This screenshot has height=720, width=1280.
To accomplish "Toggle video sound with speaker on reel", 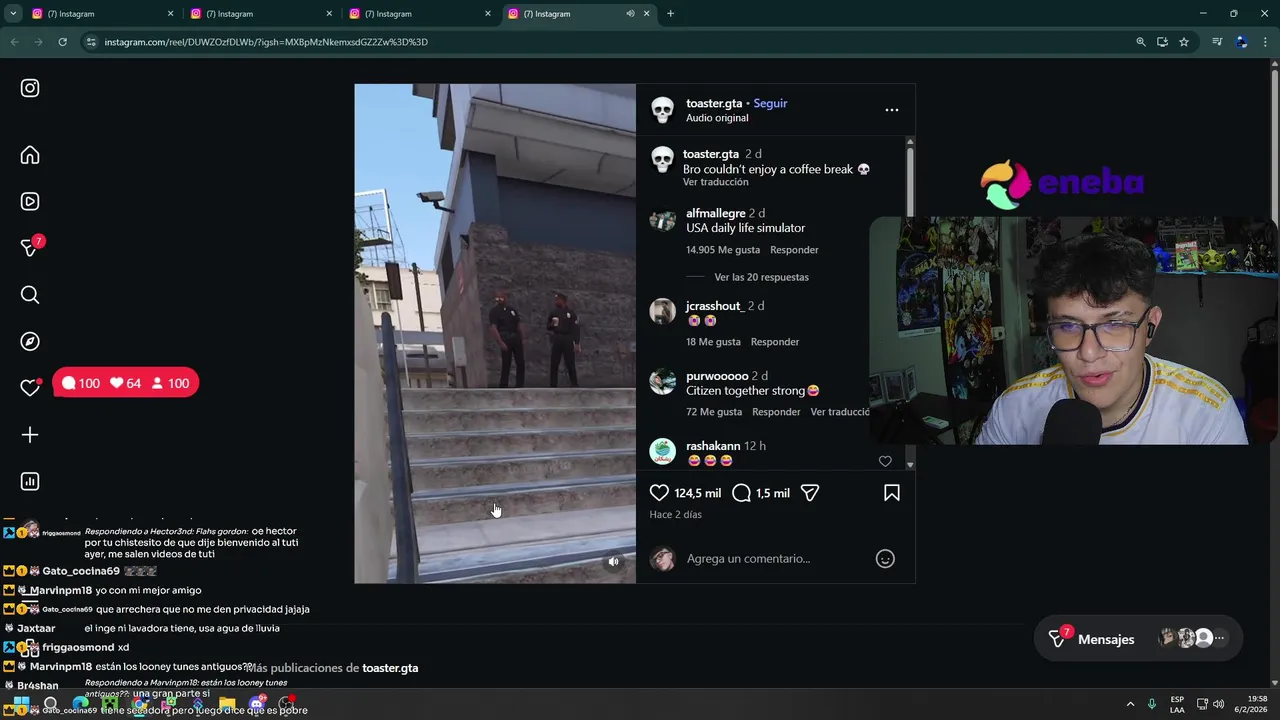I will pyautogui.click(x=614, y=562).
